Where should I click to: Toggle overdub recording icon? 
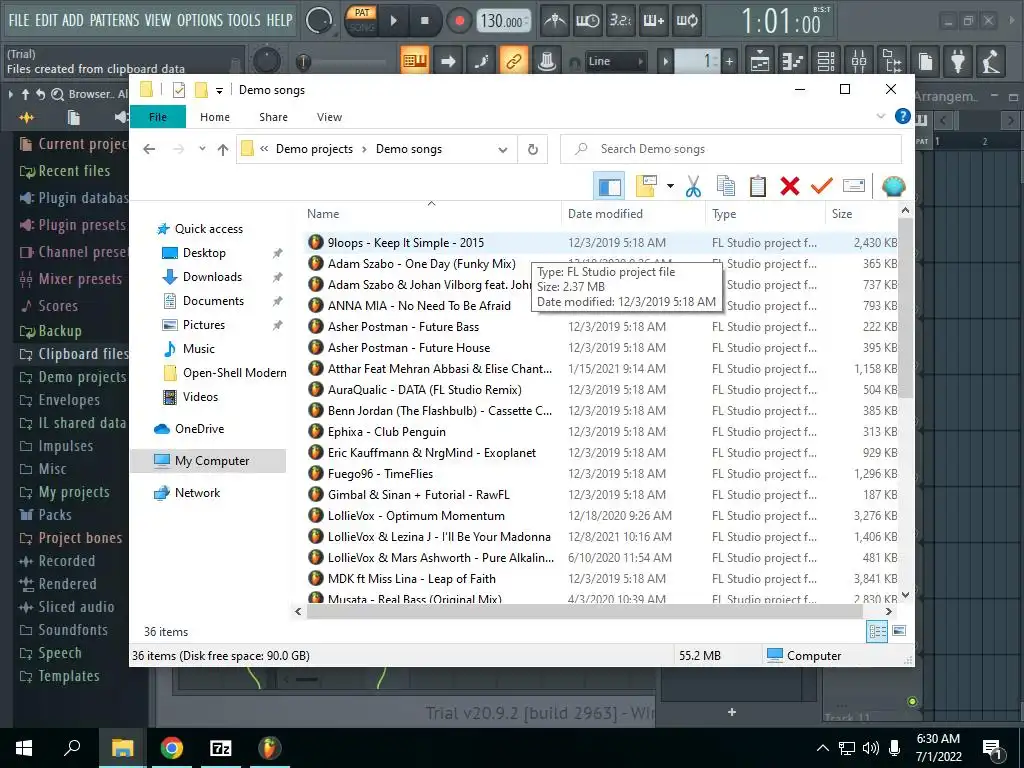click(x=654, y=21)
